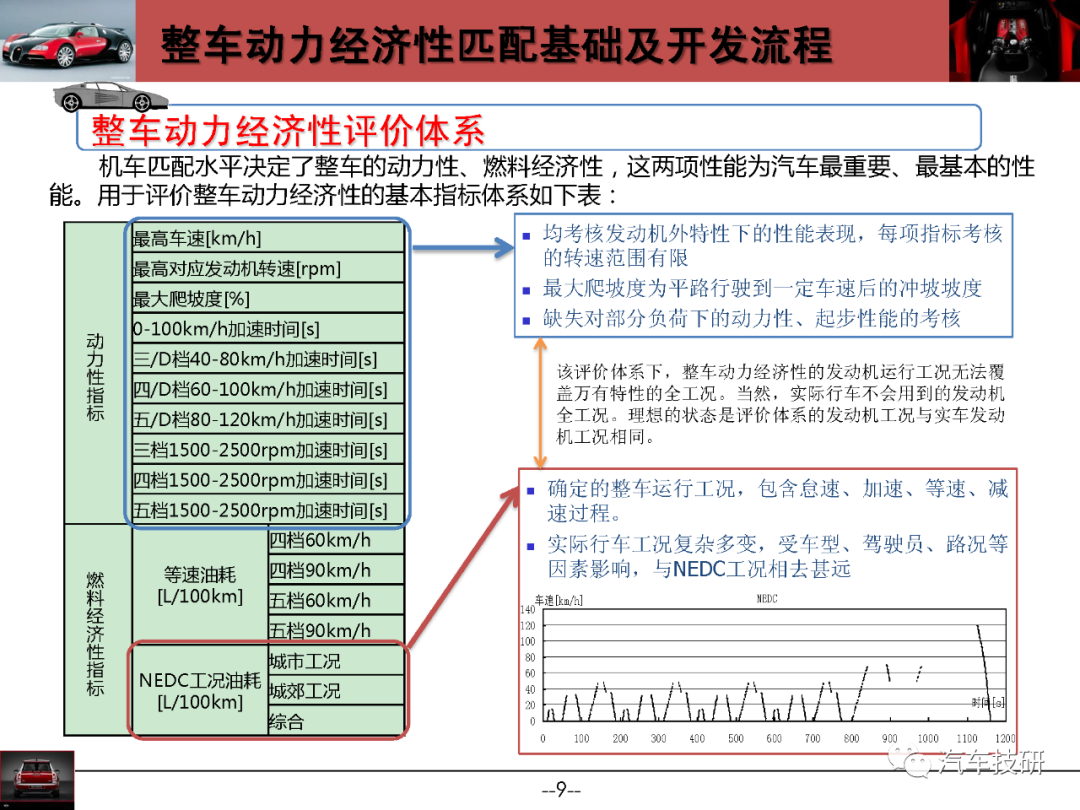Click the row 最高对应发动机转速[rpm]
The width and height of the screenshot is (1080, 810).
[268, 268]
